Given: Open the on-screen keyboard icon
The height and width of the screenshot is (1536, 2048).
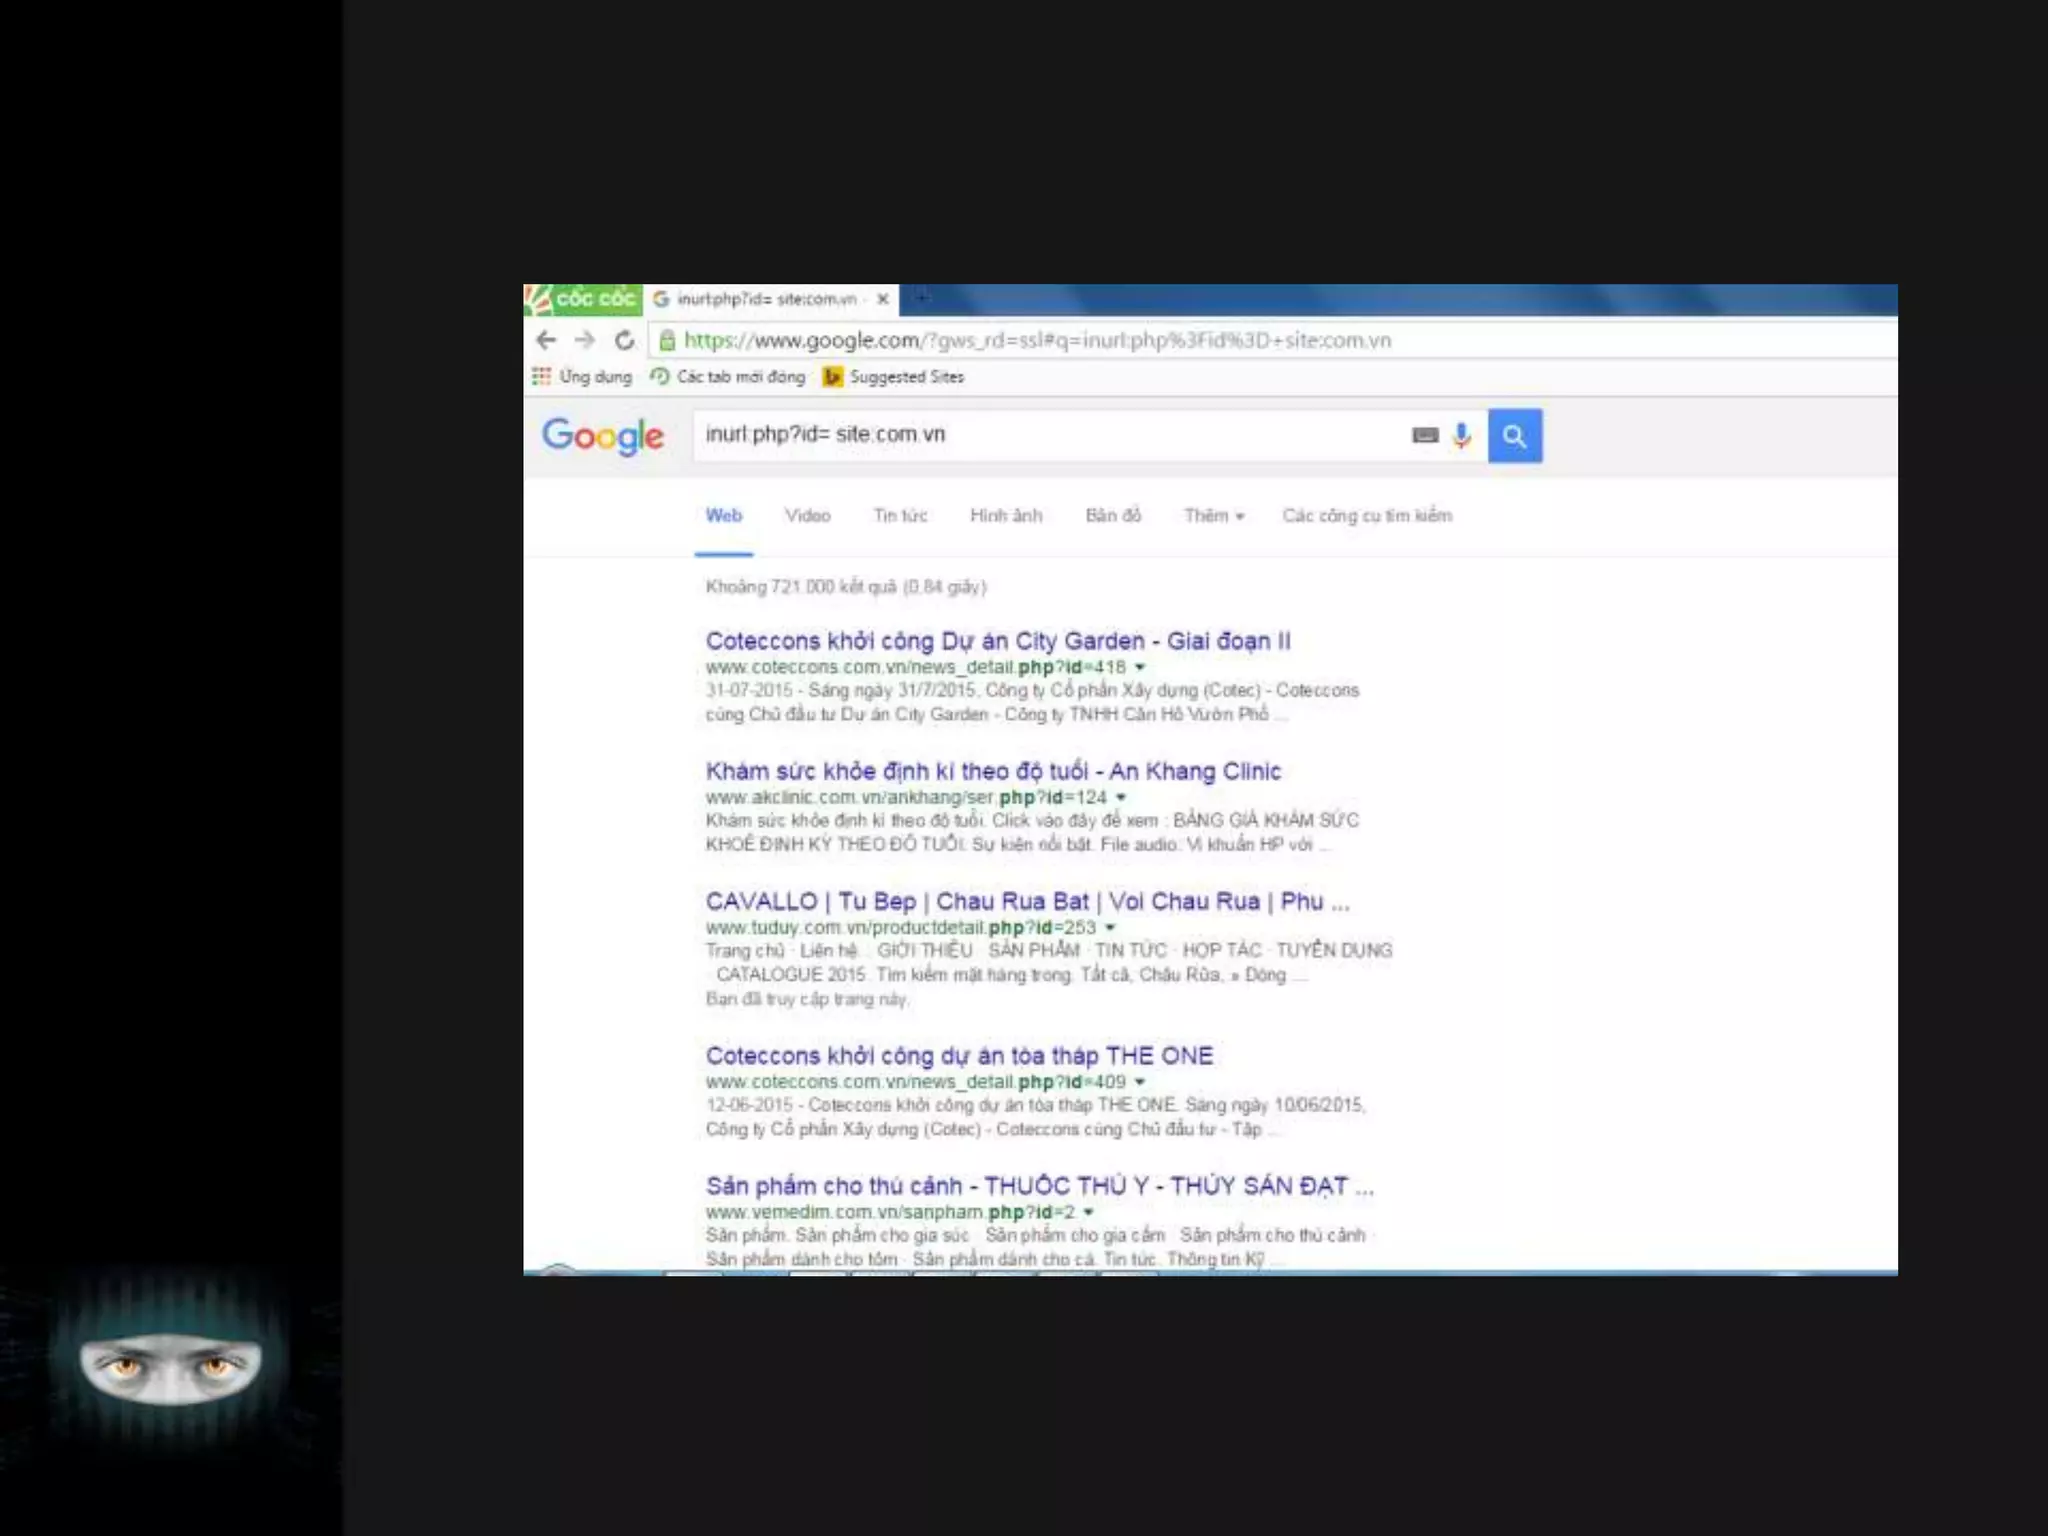Looking at the screenshot, I should coord(1425,435).
